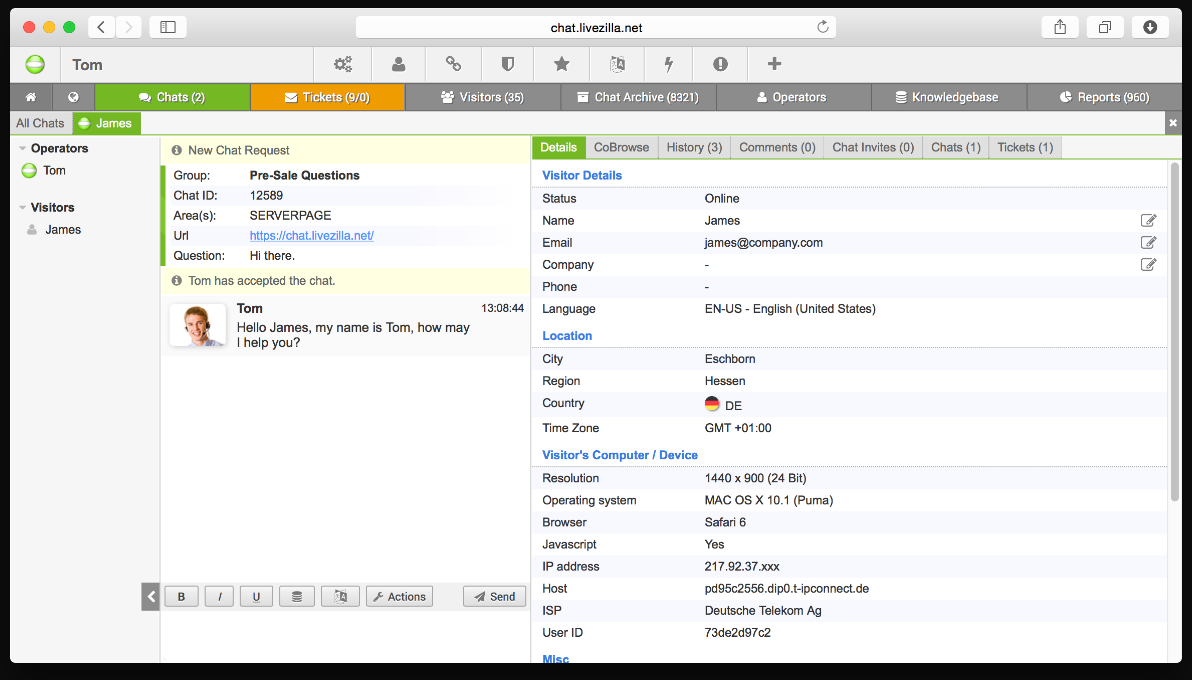Collapse the Visitors group in the sidebar

point(24,207)
